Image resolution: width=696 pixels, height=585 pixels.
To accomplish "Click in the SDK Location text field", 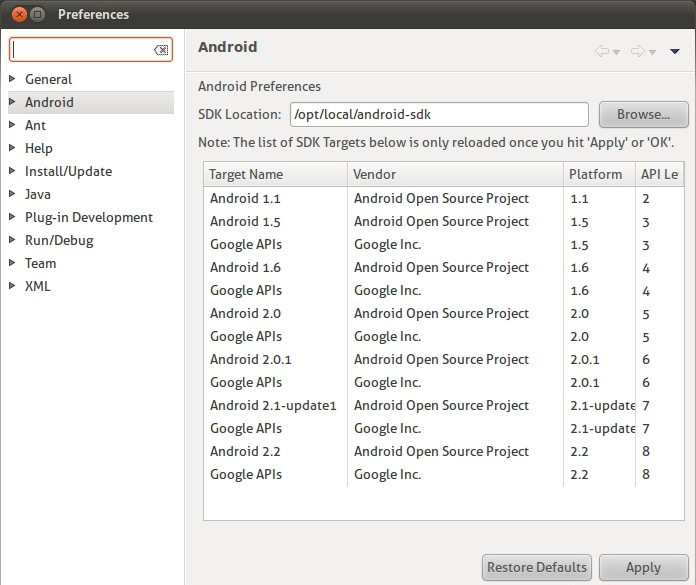I will (438, 114).
